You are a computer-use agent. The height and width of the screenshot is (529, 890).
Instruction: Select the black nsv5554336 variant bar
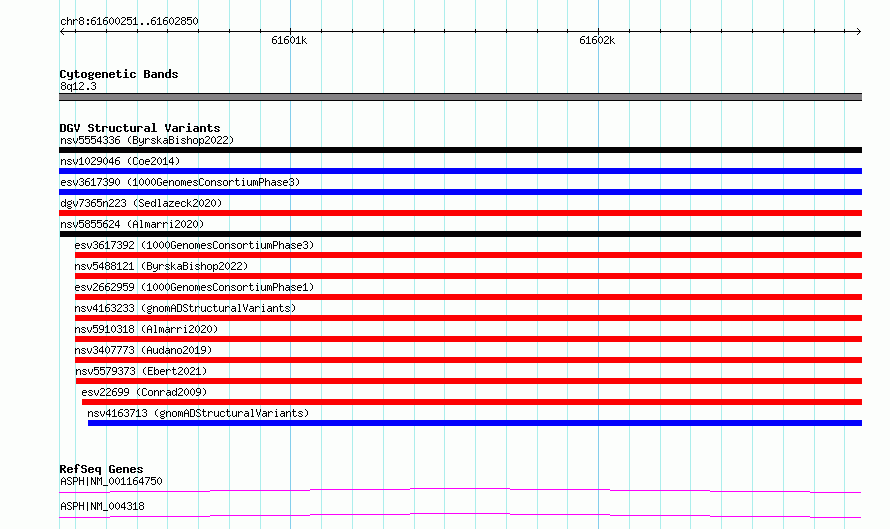460,150
